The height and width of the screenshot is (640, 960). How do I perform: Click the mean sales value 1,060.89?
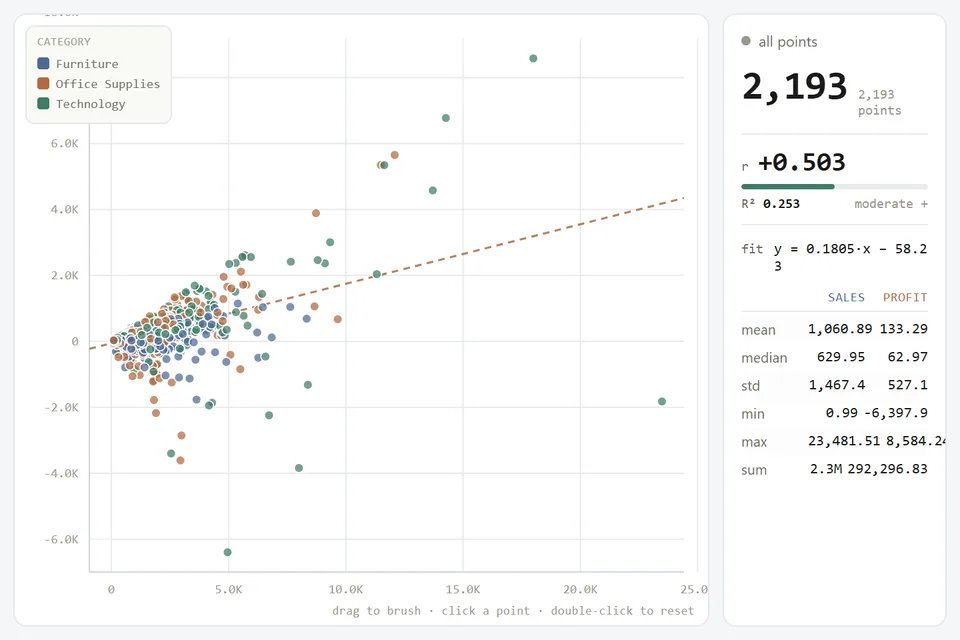pos(840,329)
